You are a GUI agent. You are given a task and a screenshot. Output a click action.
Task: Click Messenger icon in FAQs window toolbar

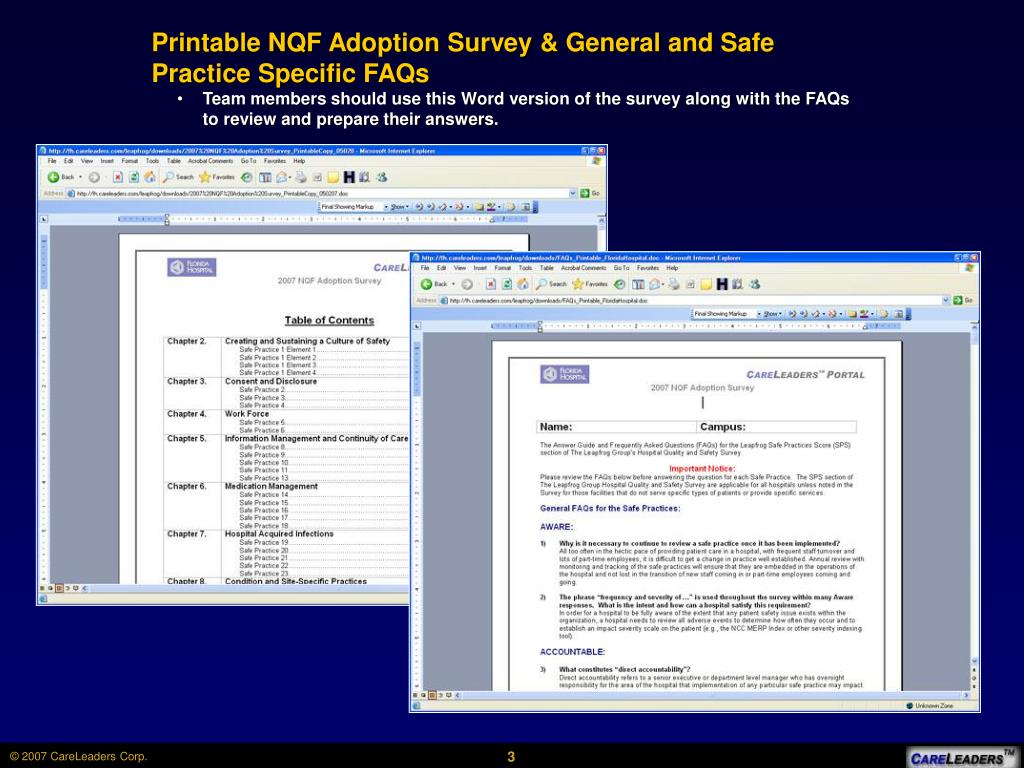click(754, 284)
